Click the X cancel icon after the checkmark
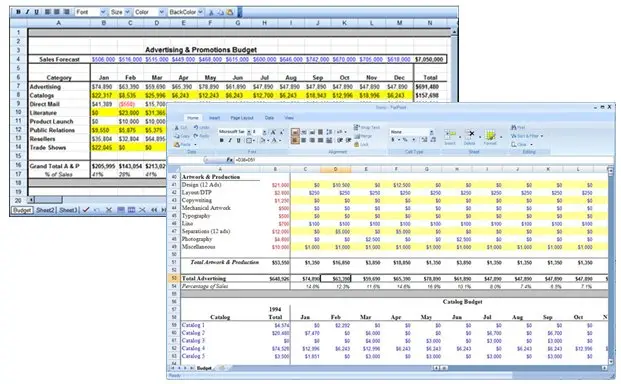621x384 pixels. click(x=109, y=210)
